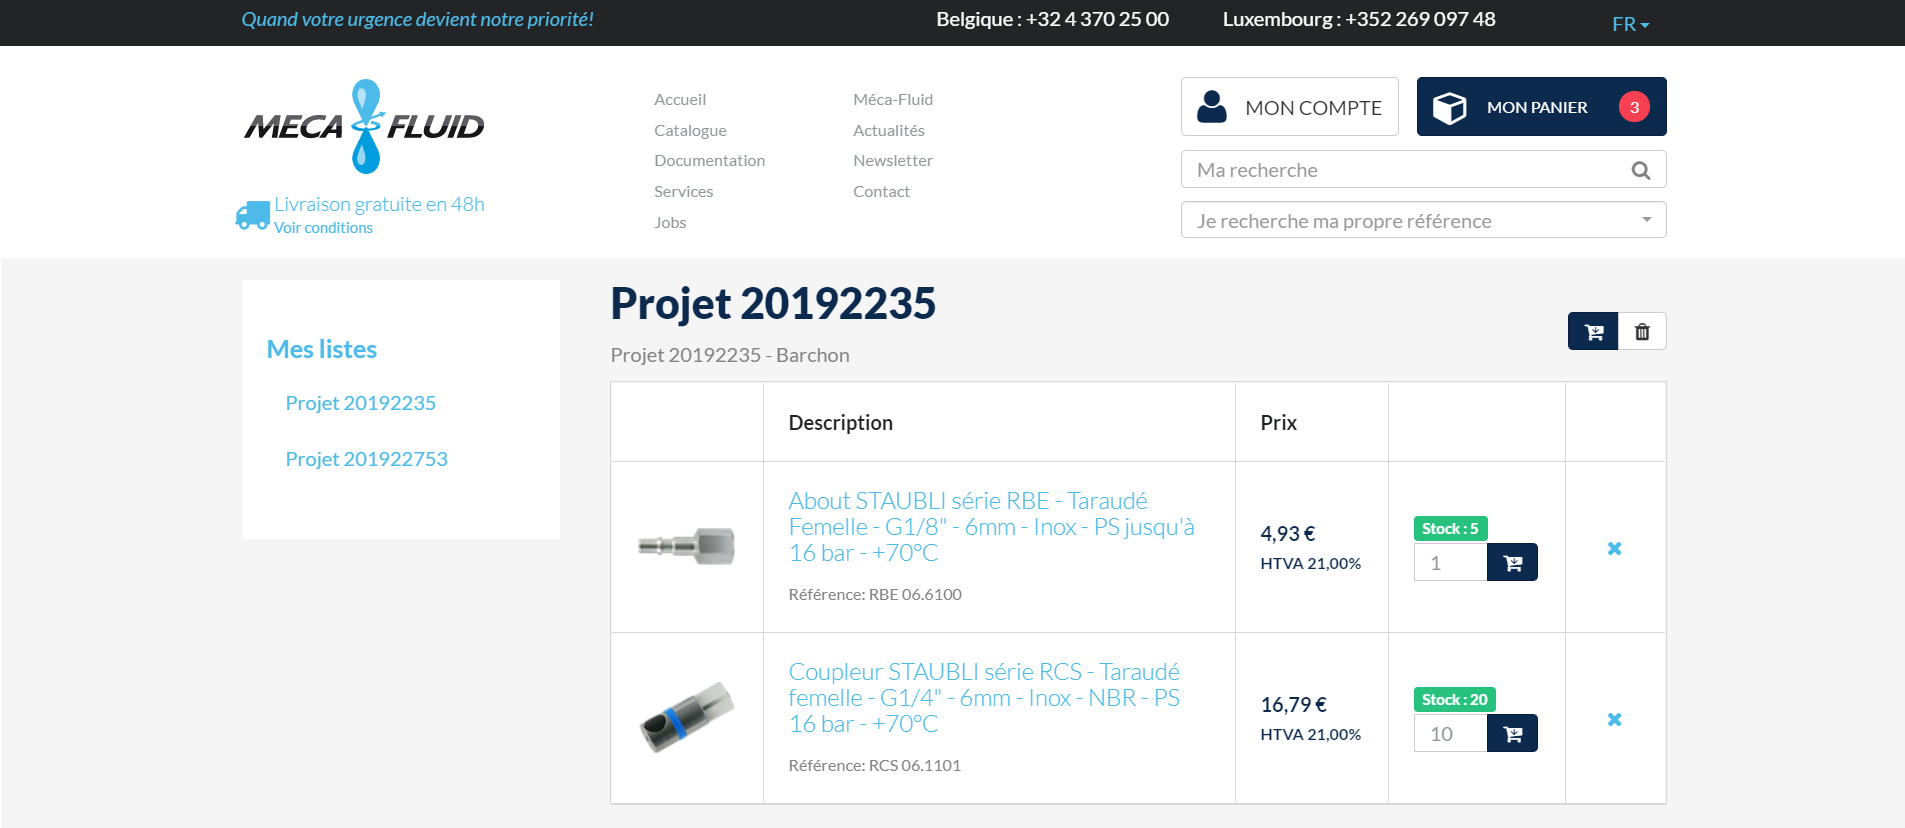Open Documentation menu item
This screenshot has height=828, width=1905.
point(709,160)
